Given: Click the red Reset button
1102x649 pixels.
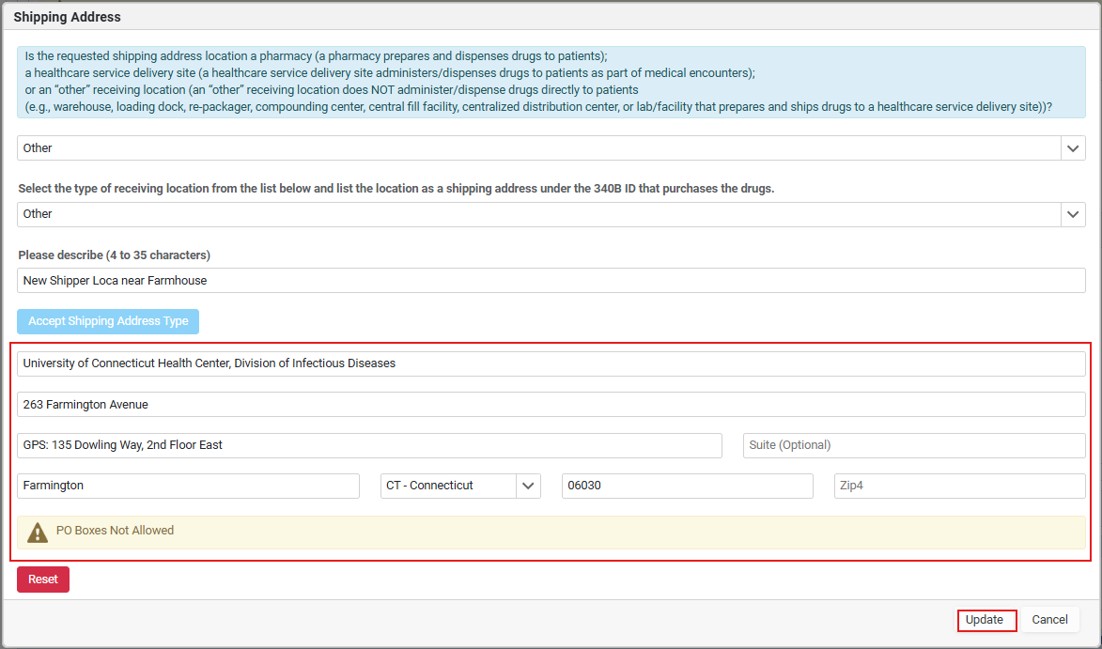Looking at the screenshot, I should (43, 579).
